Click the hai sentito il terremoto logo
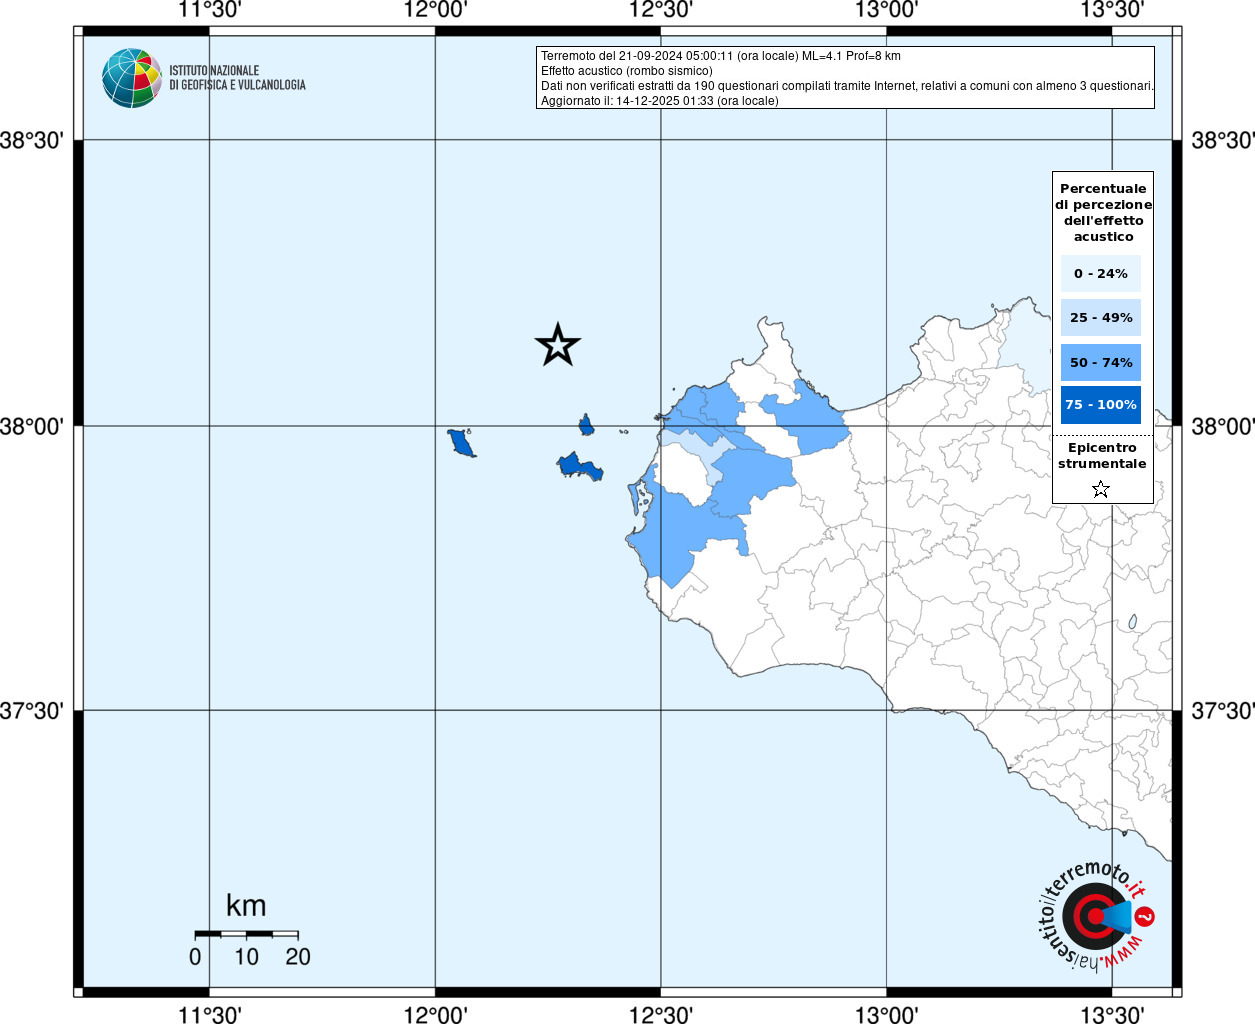 coord(1097,916)
